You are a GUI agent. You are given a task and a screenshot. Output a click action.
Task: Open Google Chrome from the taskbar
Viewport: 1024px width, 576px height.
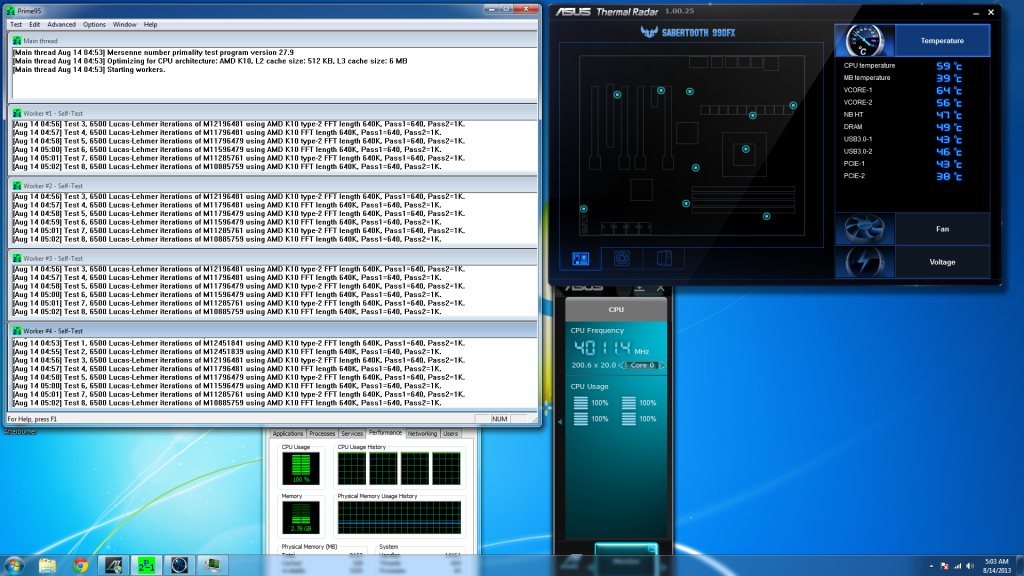[80, 565]
